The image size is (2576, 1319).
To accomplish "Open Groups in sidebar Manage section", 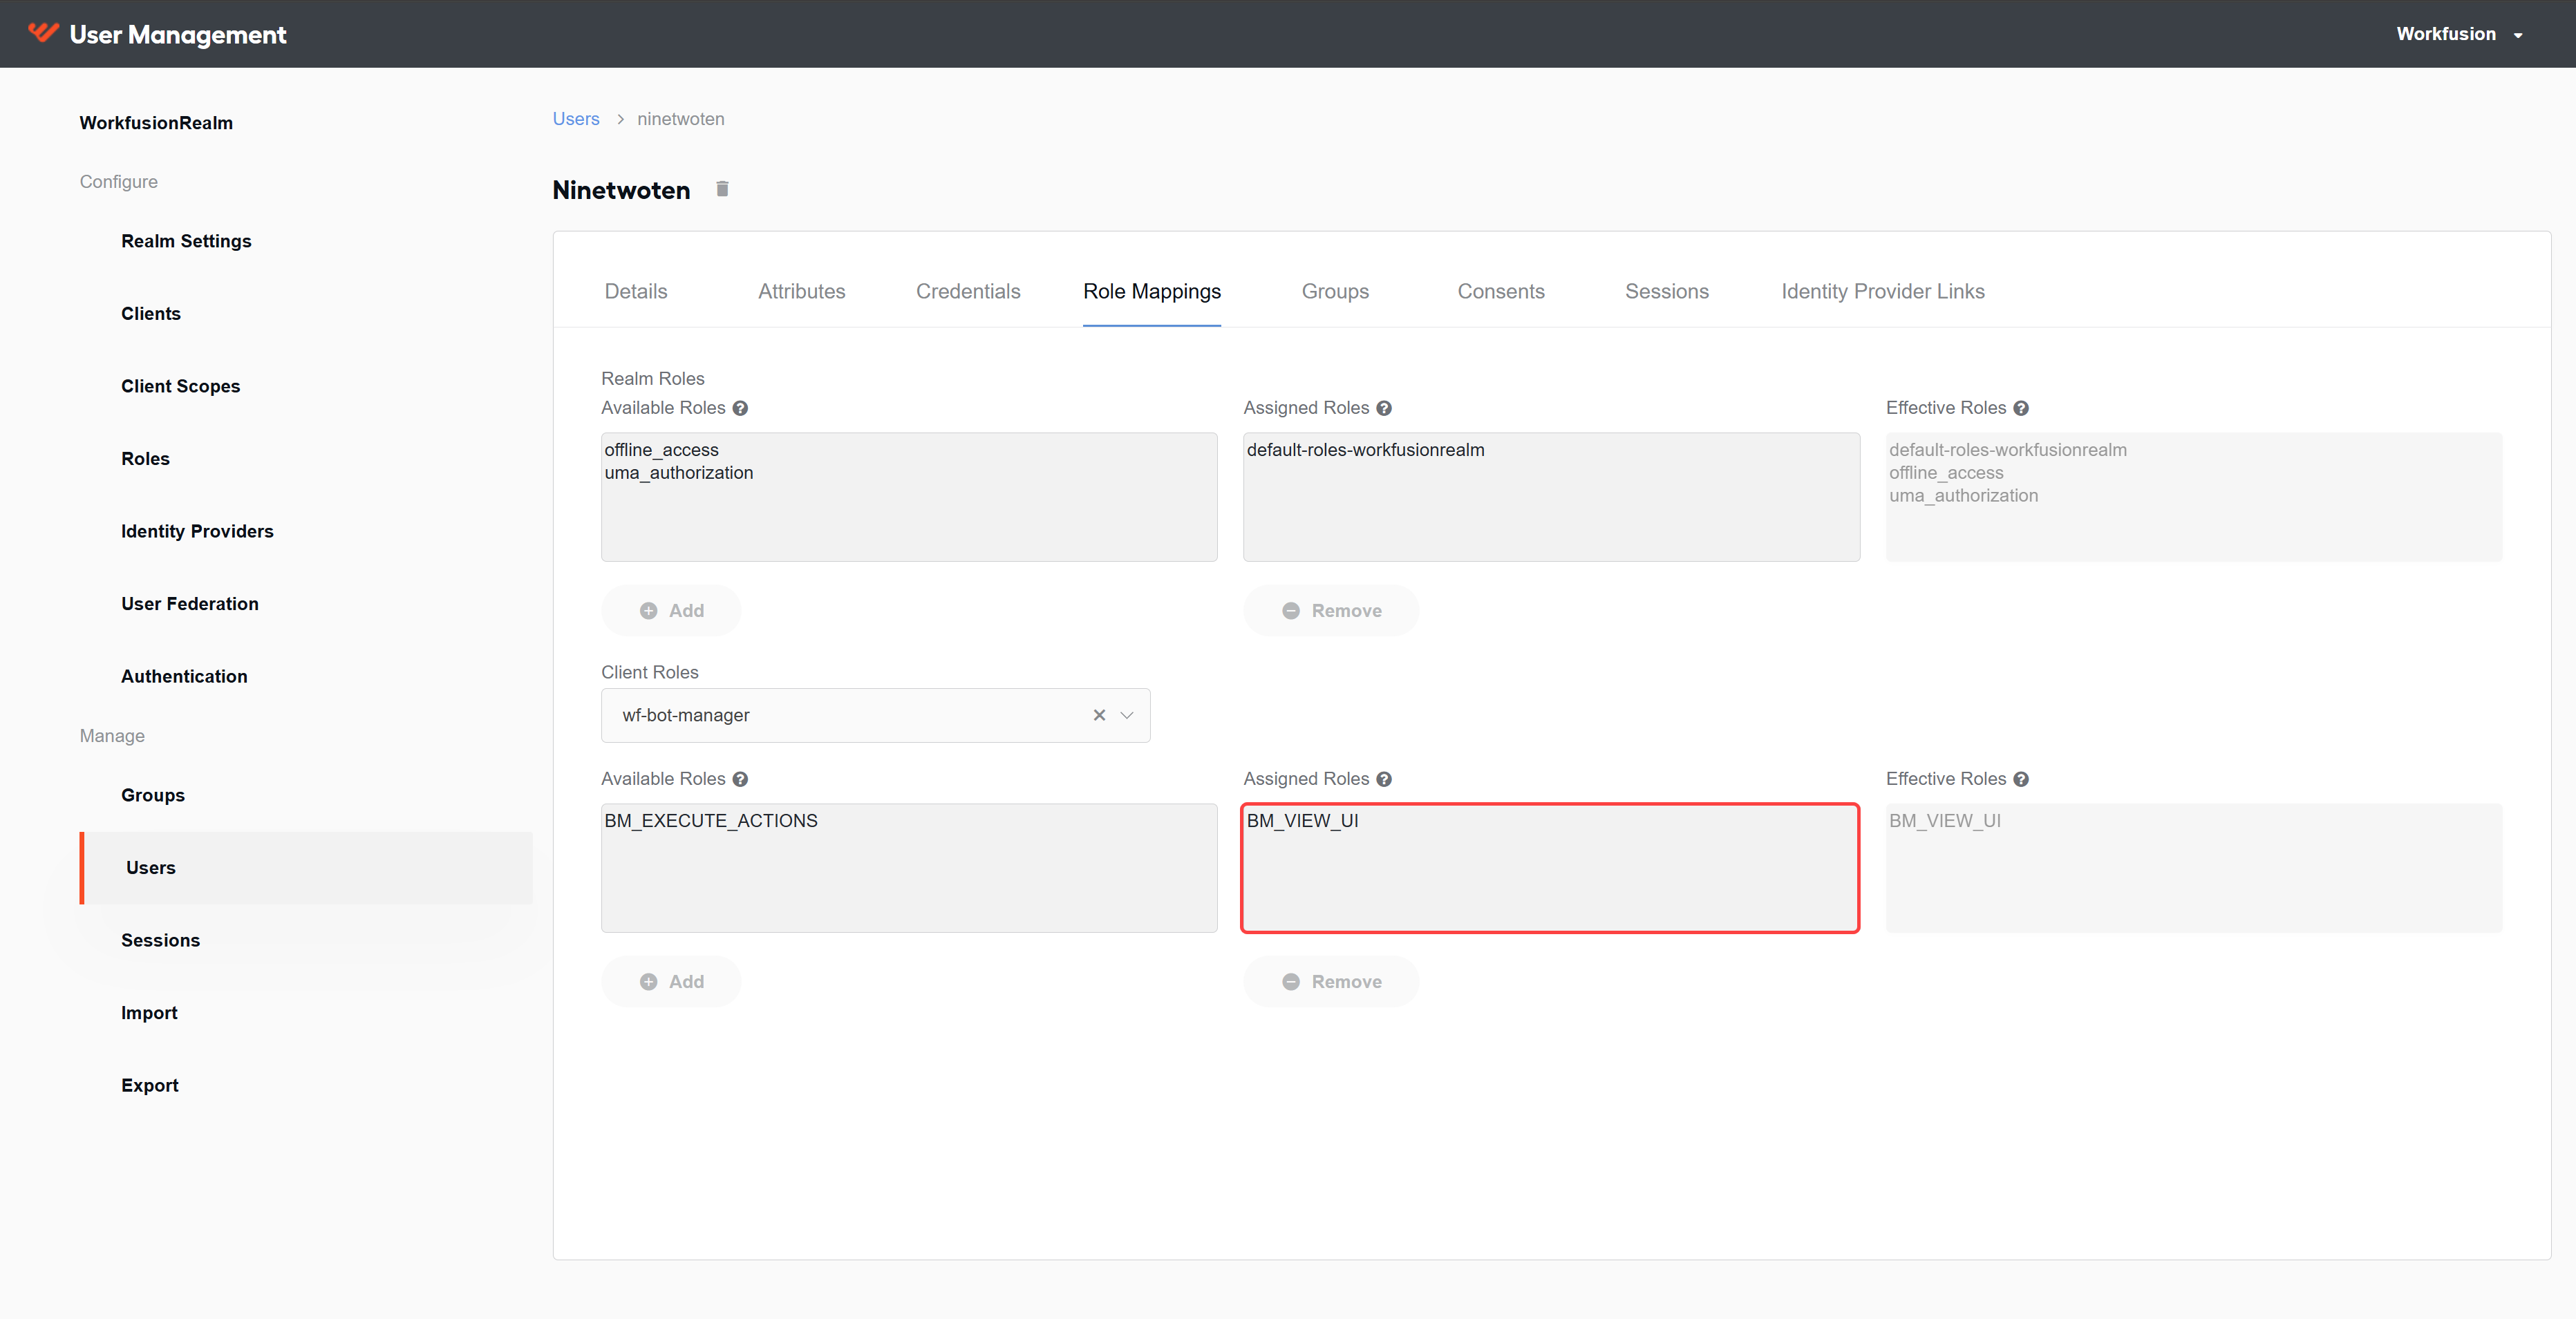I will coord(153,795).
